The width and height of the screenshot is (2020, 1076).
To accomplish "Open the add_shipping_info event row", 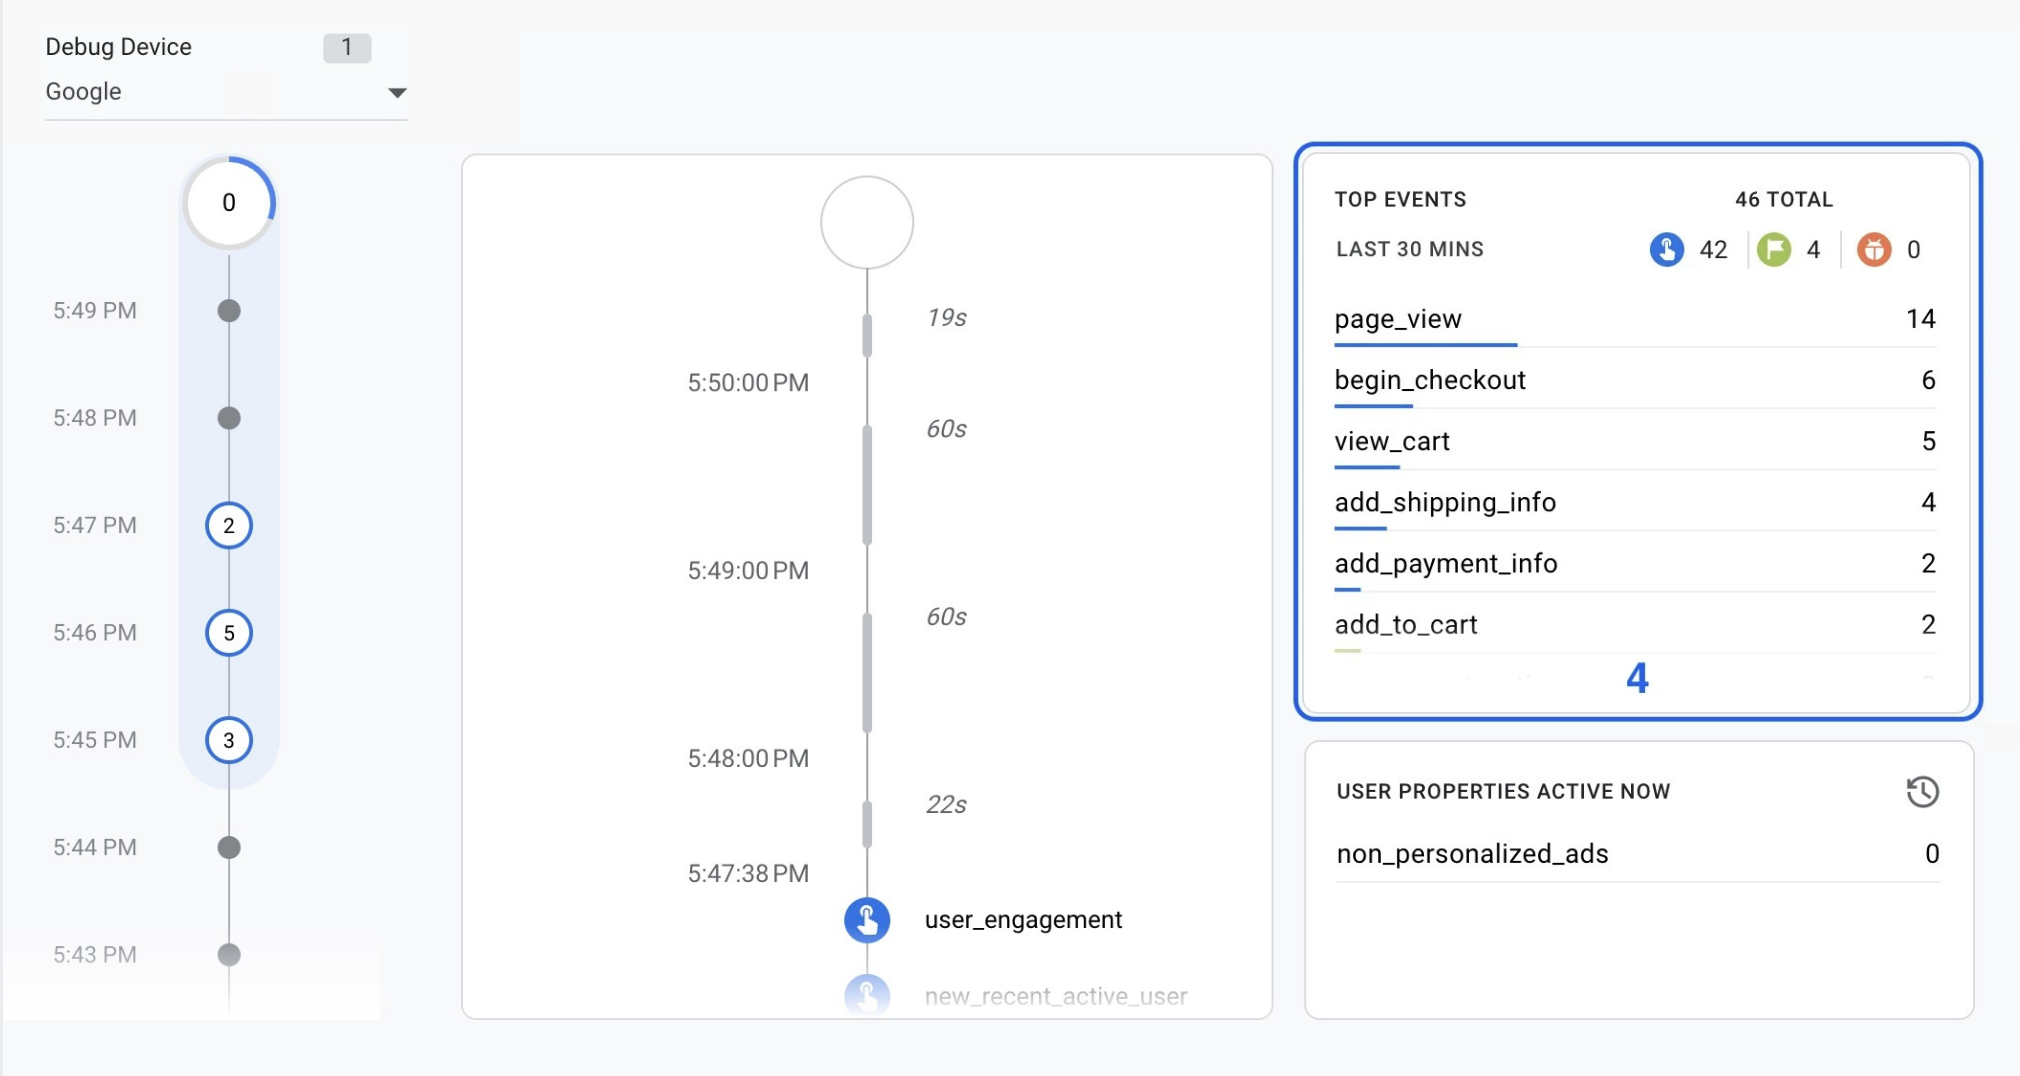I will 1445,502.
